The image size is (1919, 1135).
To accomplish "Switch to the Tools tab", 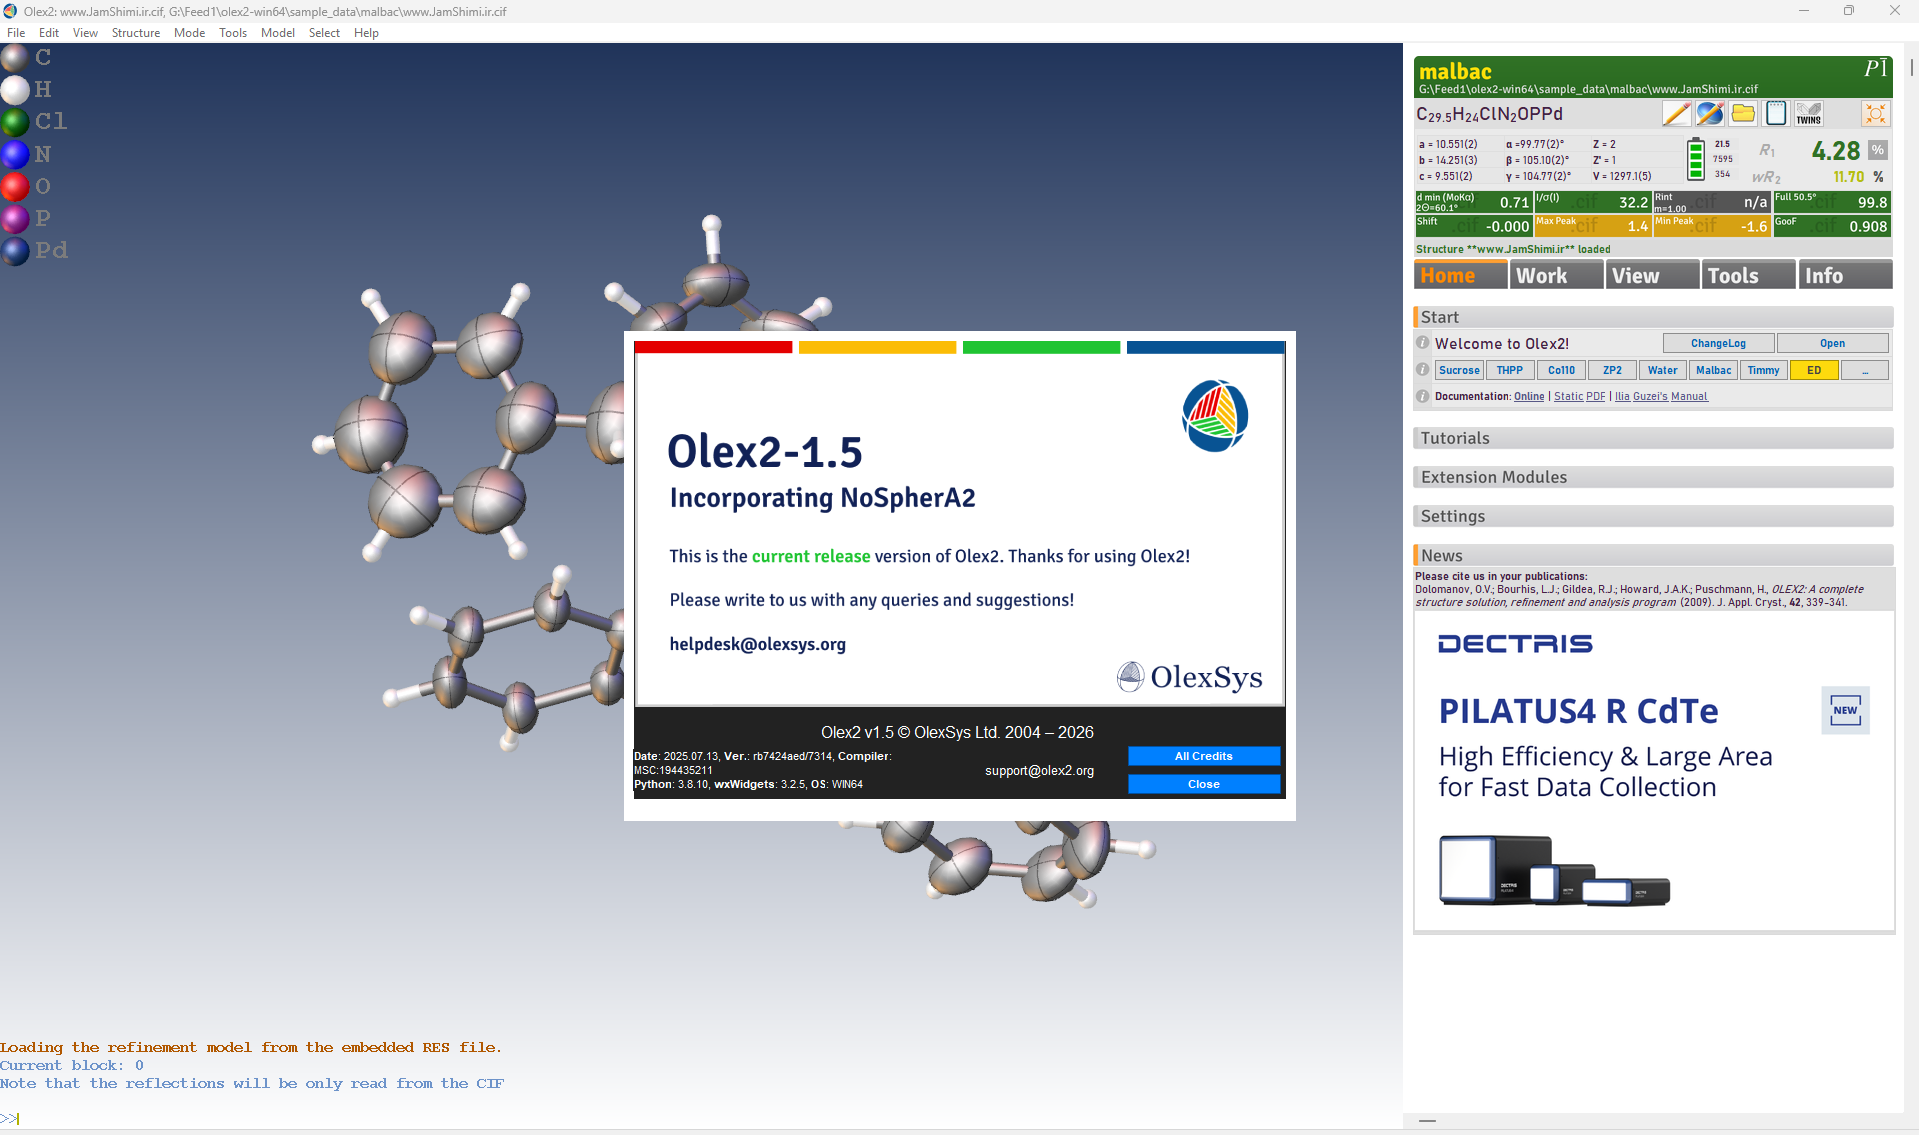I will [x=1749, y=275].
